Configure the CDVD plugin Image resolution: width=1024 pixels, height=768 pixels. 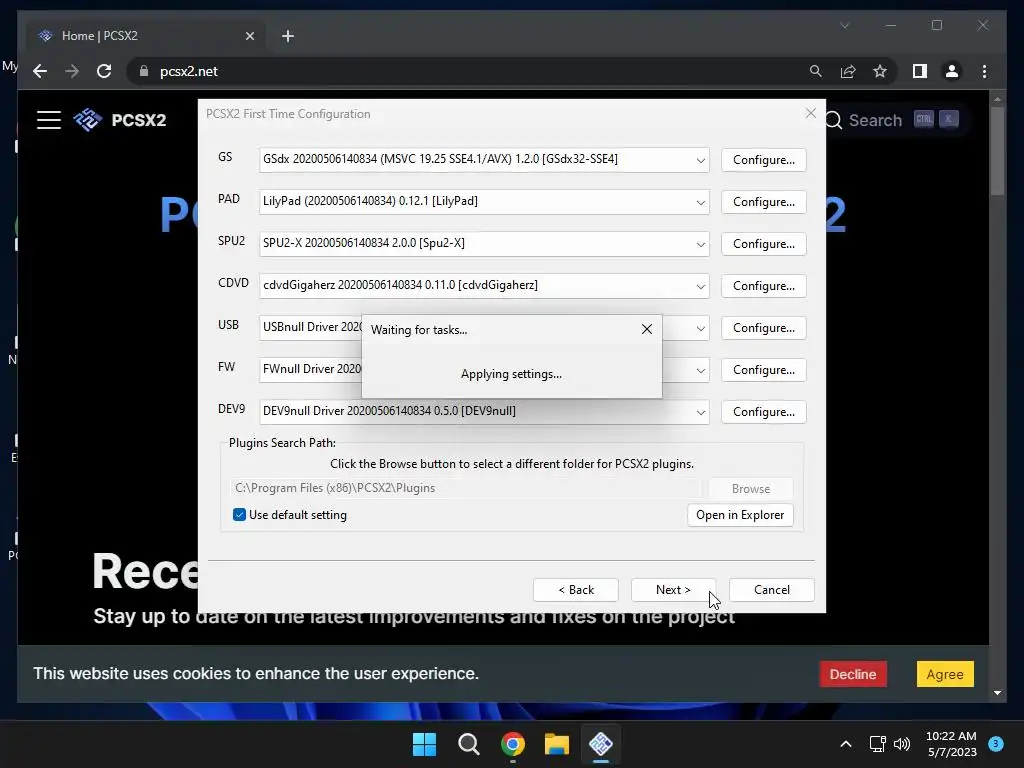763,286
